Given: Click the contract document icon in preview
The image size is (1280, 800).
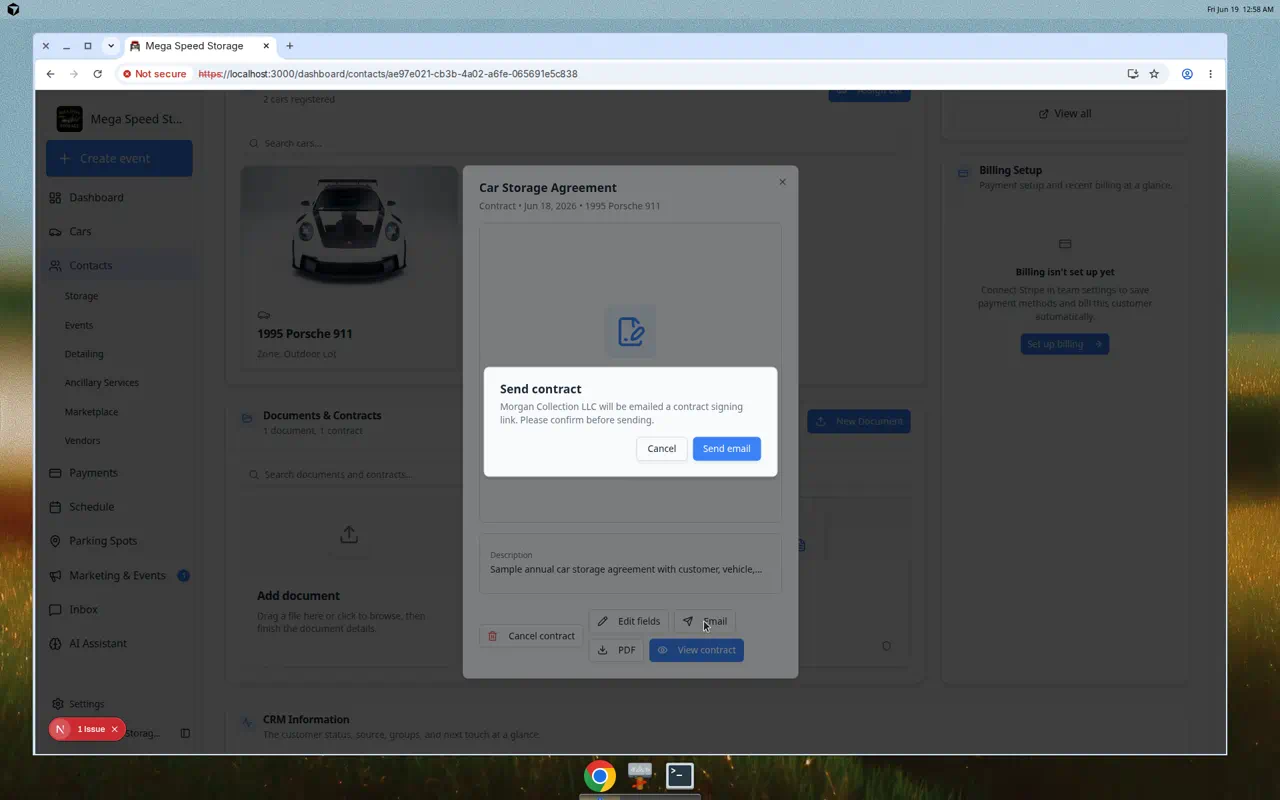Looking at the screenshot, I should pos(630,331).
